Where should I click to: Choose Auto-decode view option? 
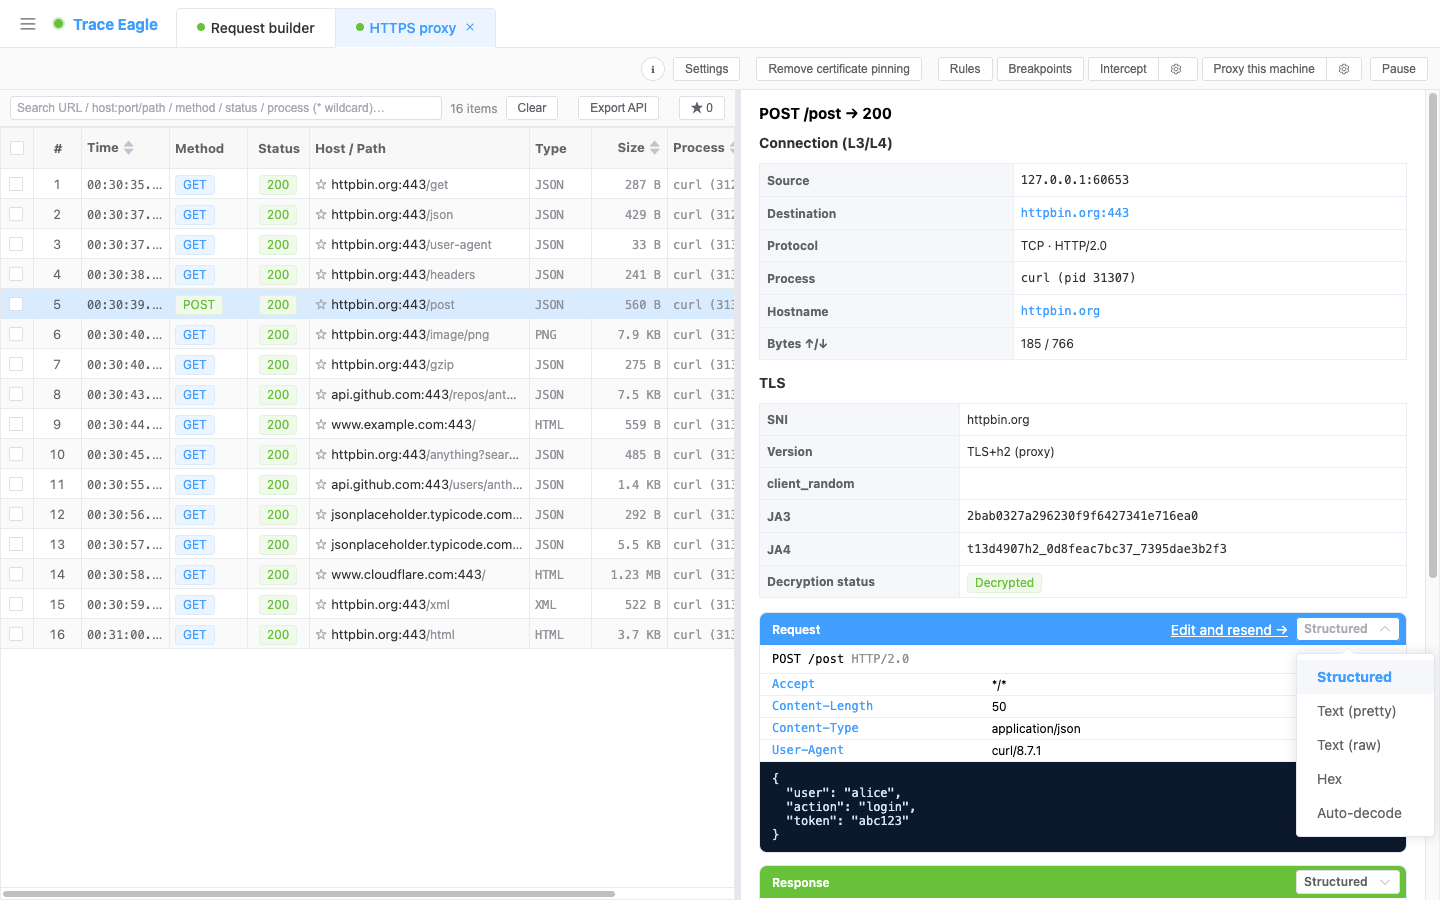pos(1365,813)
